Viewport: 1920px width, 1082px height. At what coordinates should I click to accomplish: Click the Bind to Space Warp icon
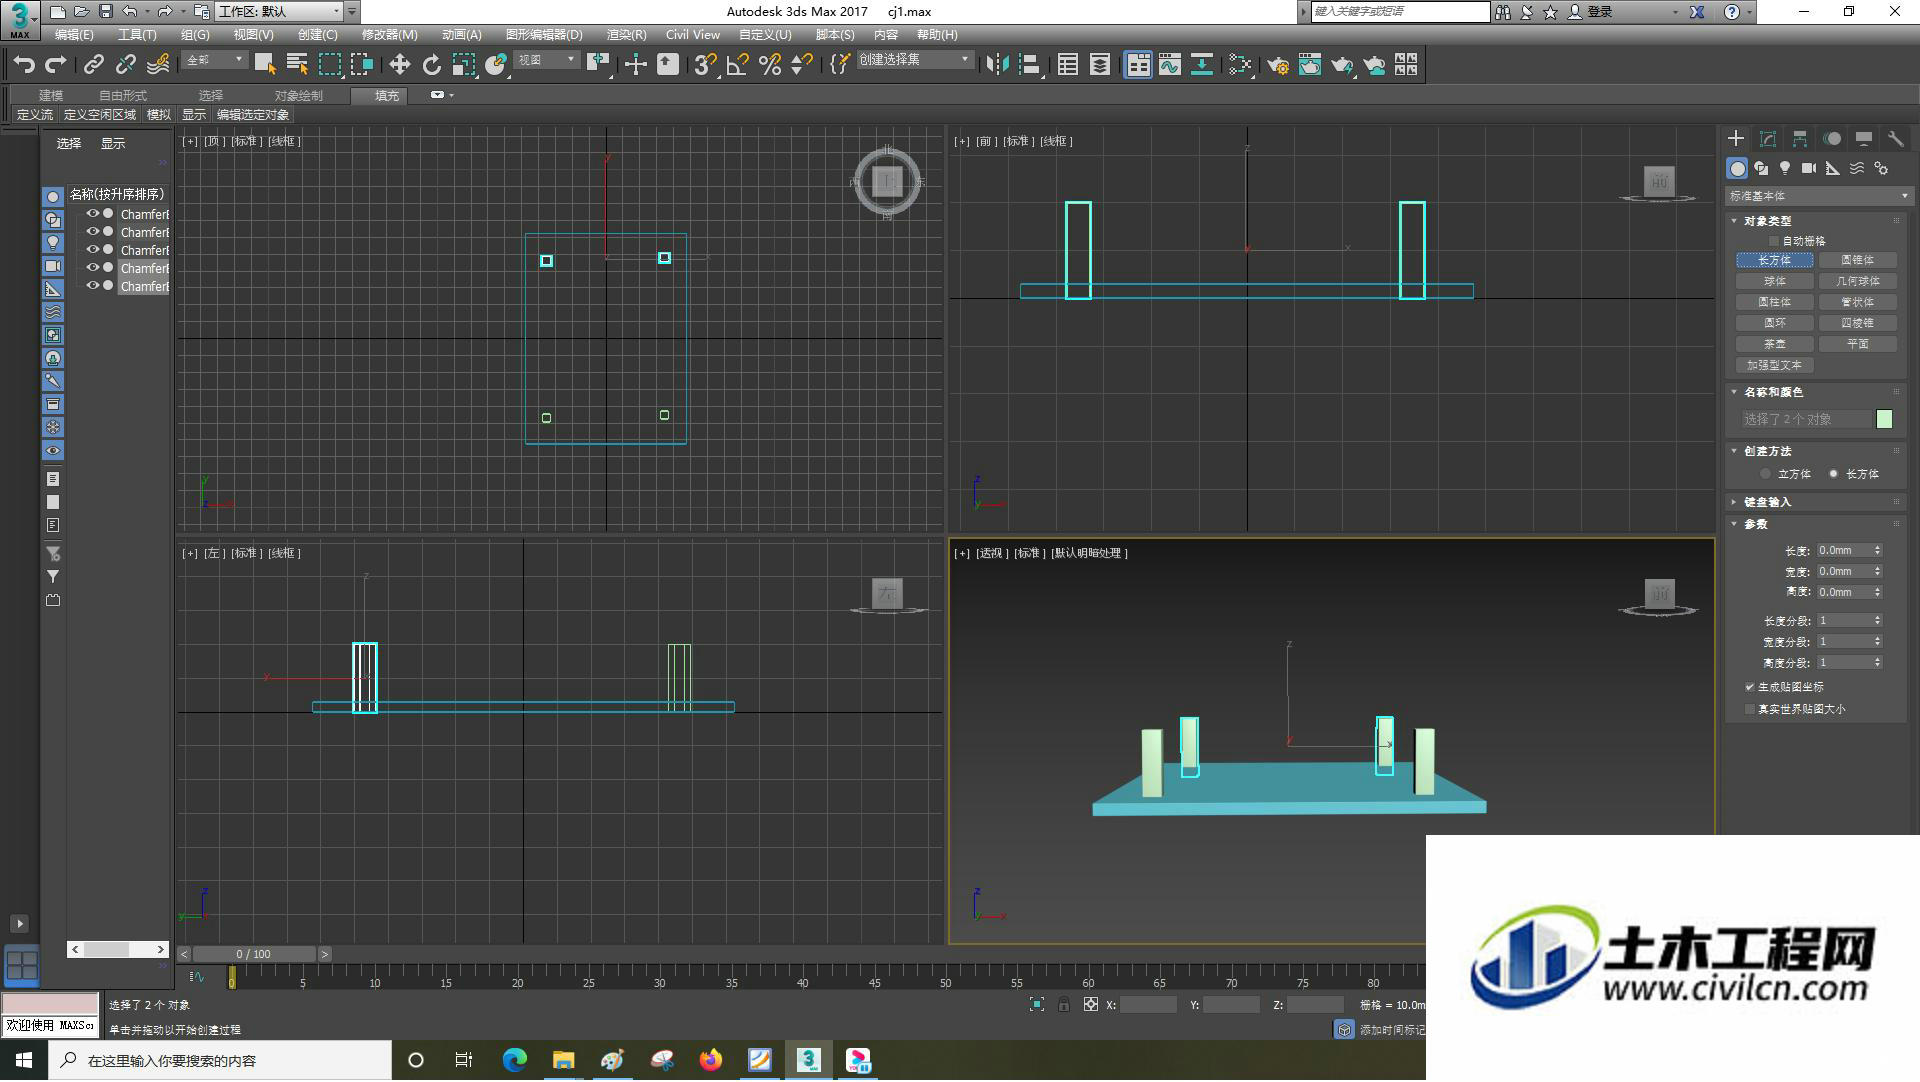pos(157,65)
